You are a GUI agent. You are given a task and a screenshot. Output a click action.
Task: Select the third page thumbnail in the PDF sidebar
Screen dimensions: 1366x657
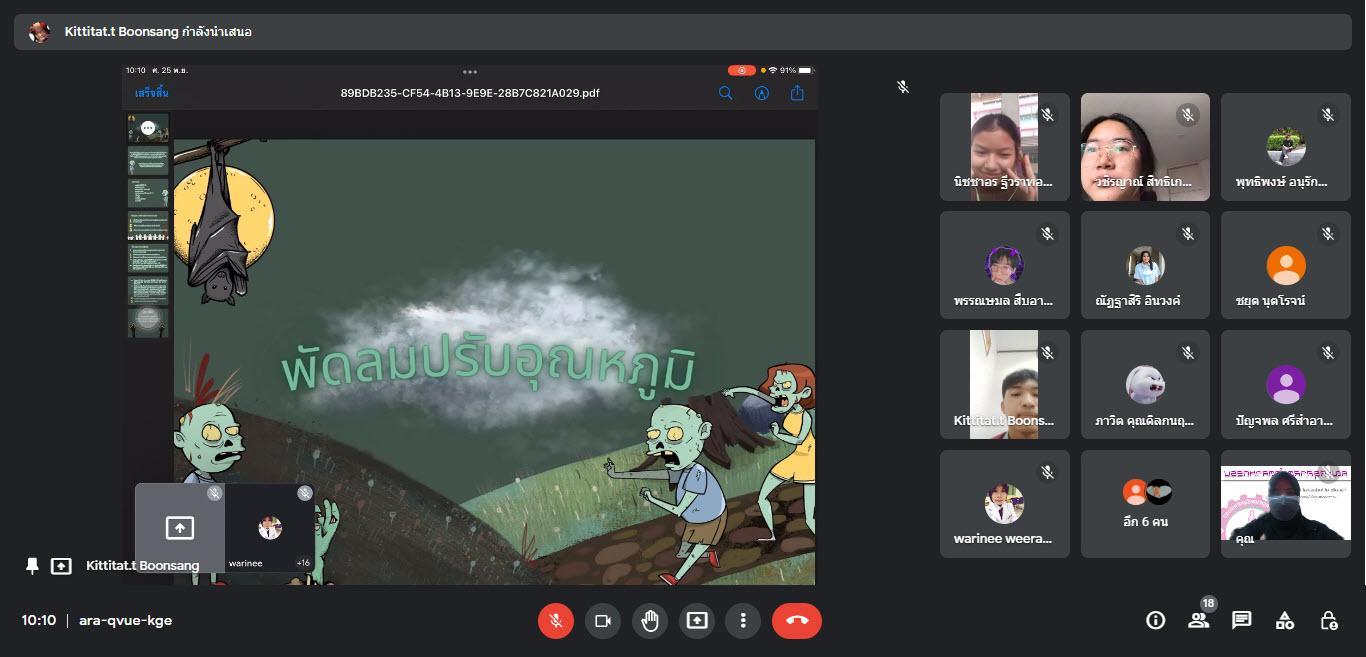tap(148, 193)
